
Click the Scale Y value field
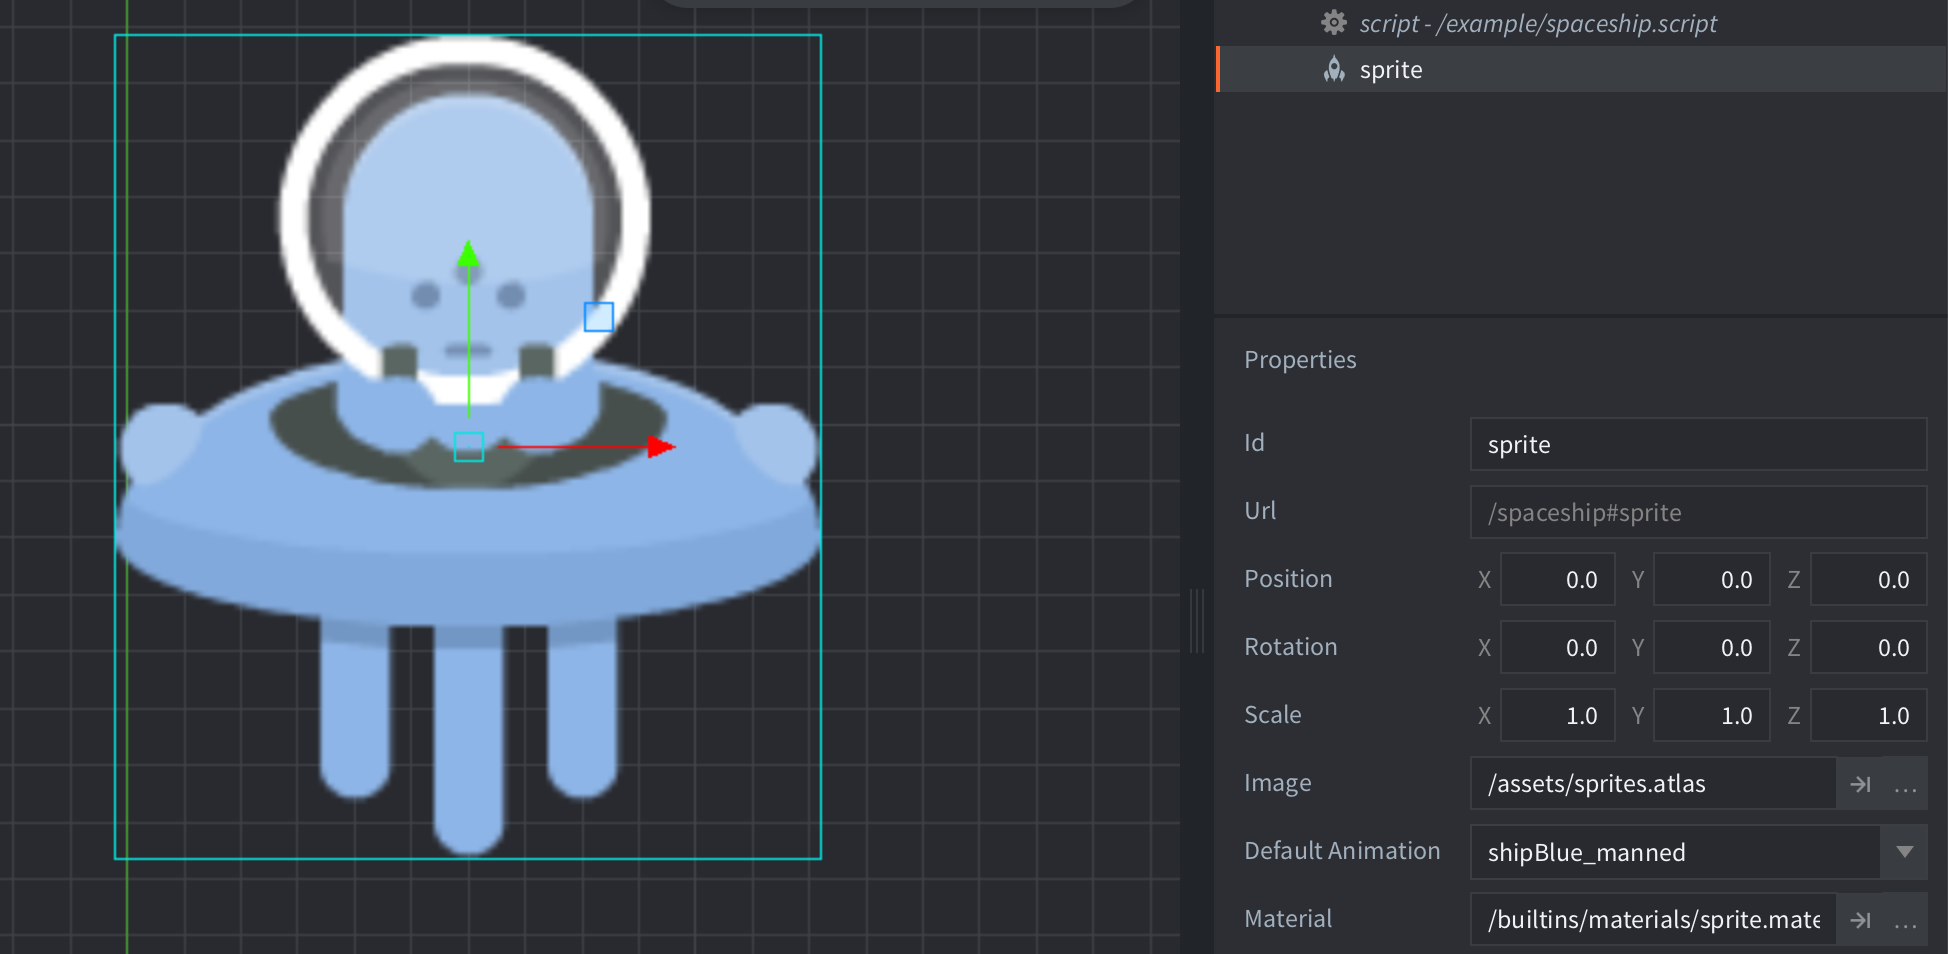1711,715
